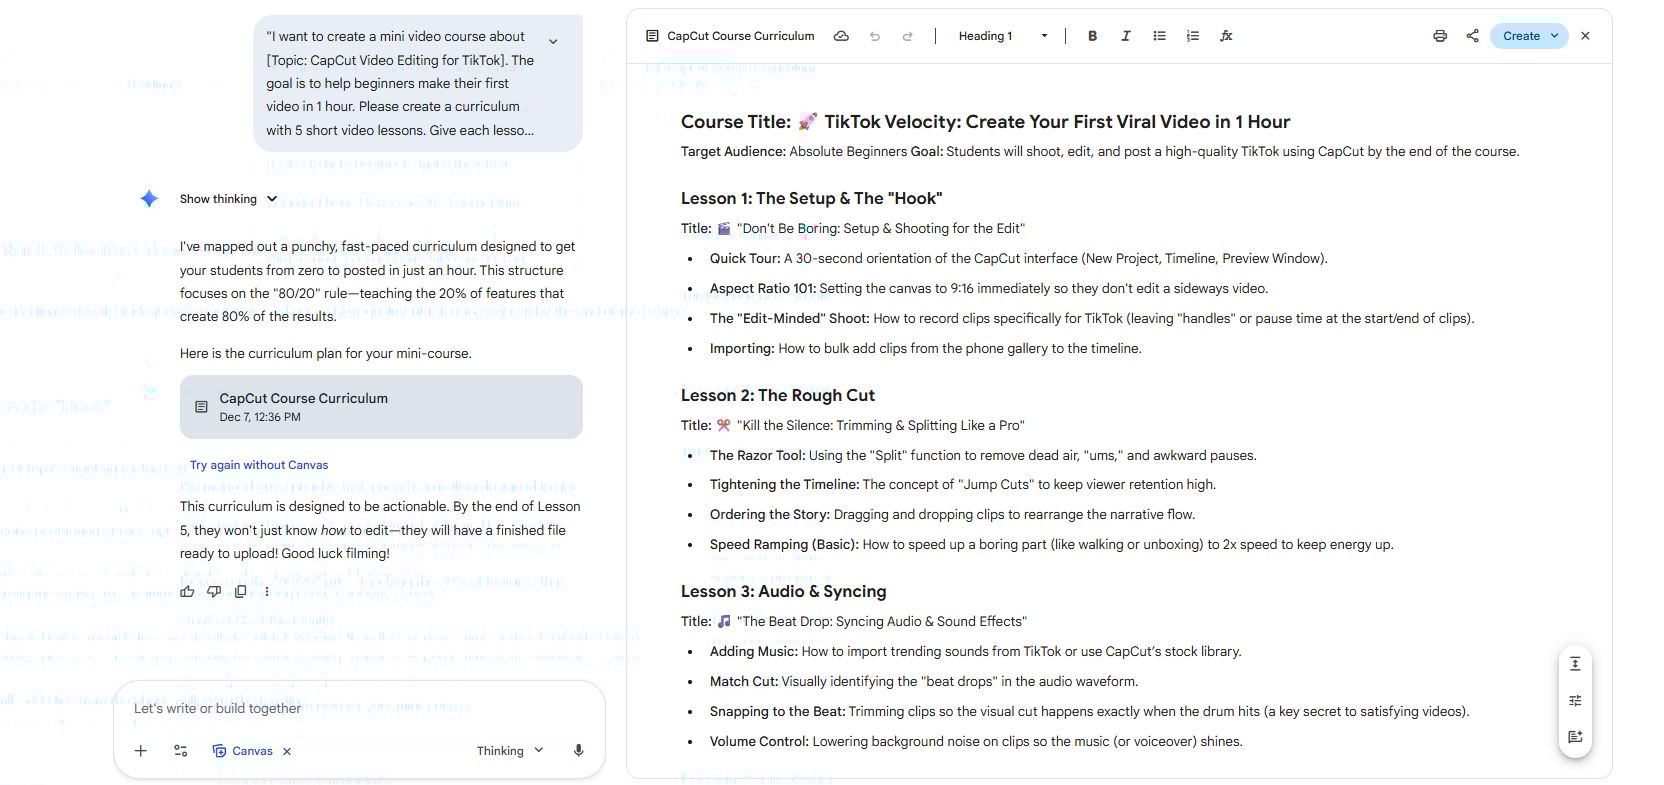Viewport: 1664px width, 785px height.
Task: Toggle italic formatting in the canvas toolbar
Action: tap(1125, 36)
